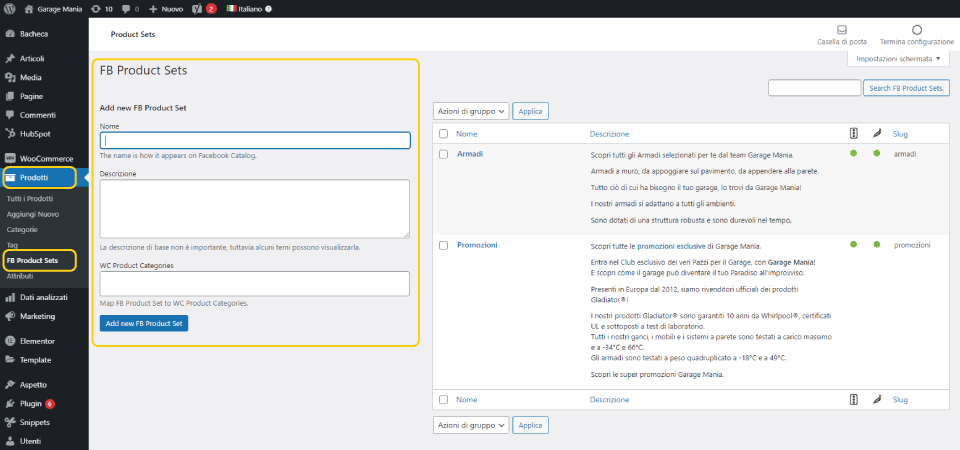The width and height of the screenshot is (960, 450).
Task: Click the help question mark beside Italiano
Action: pos(269,9)
